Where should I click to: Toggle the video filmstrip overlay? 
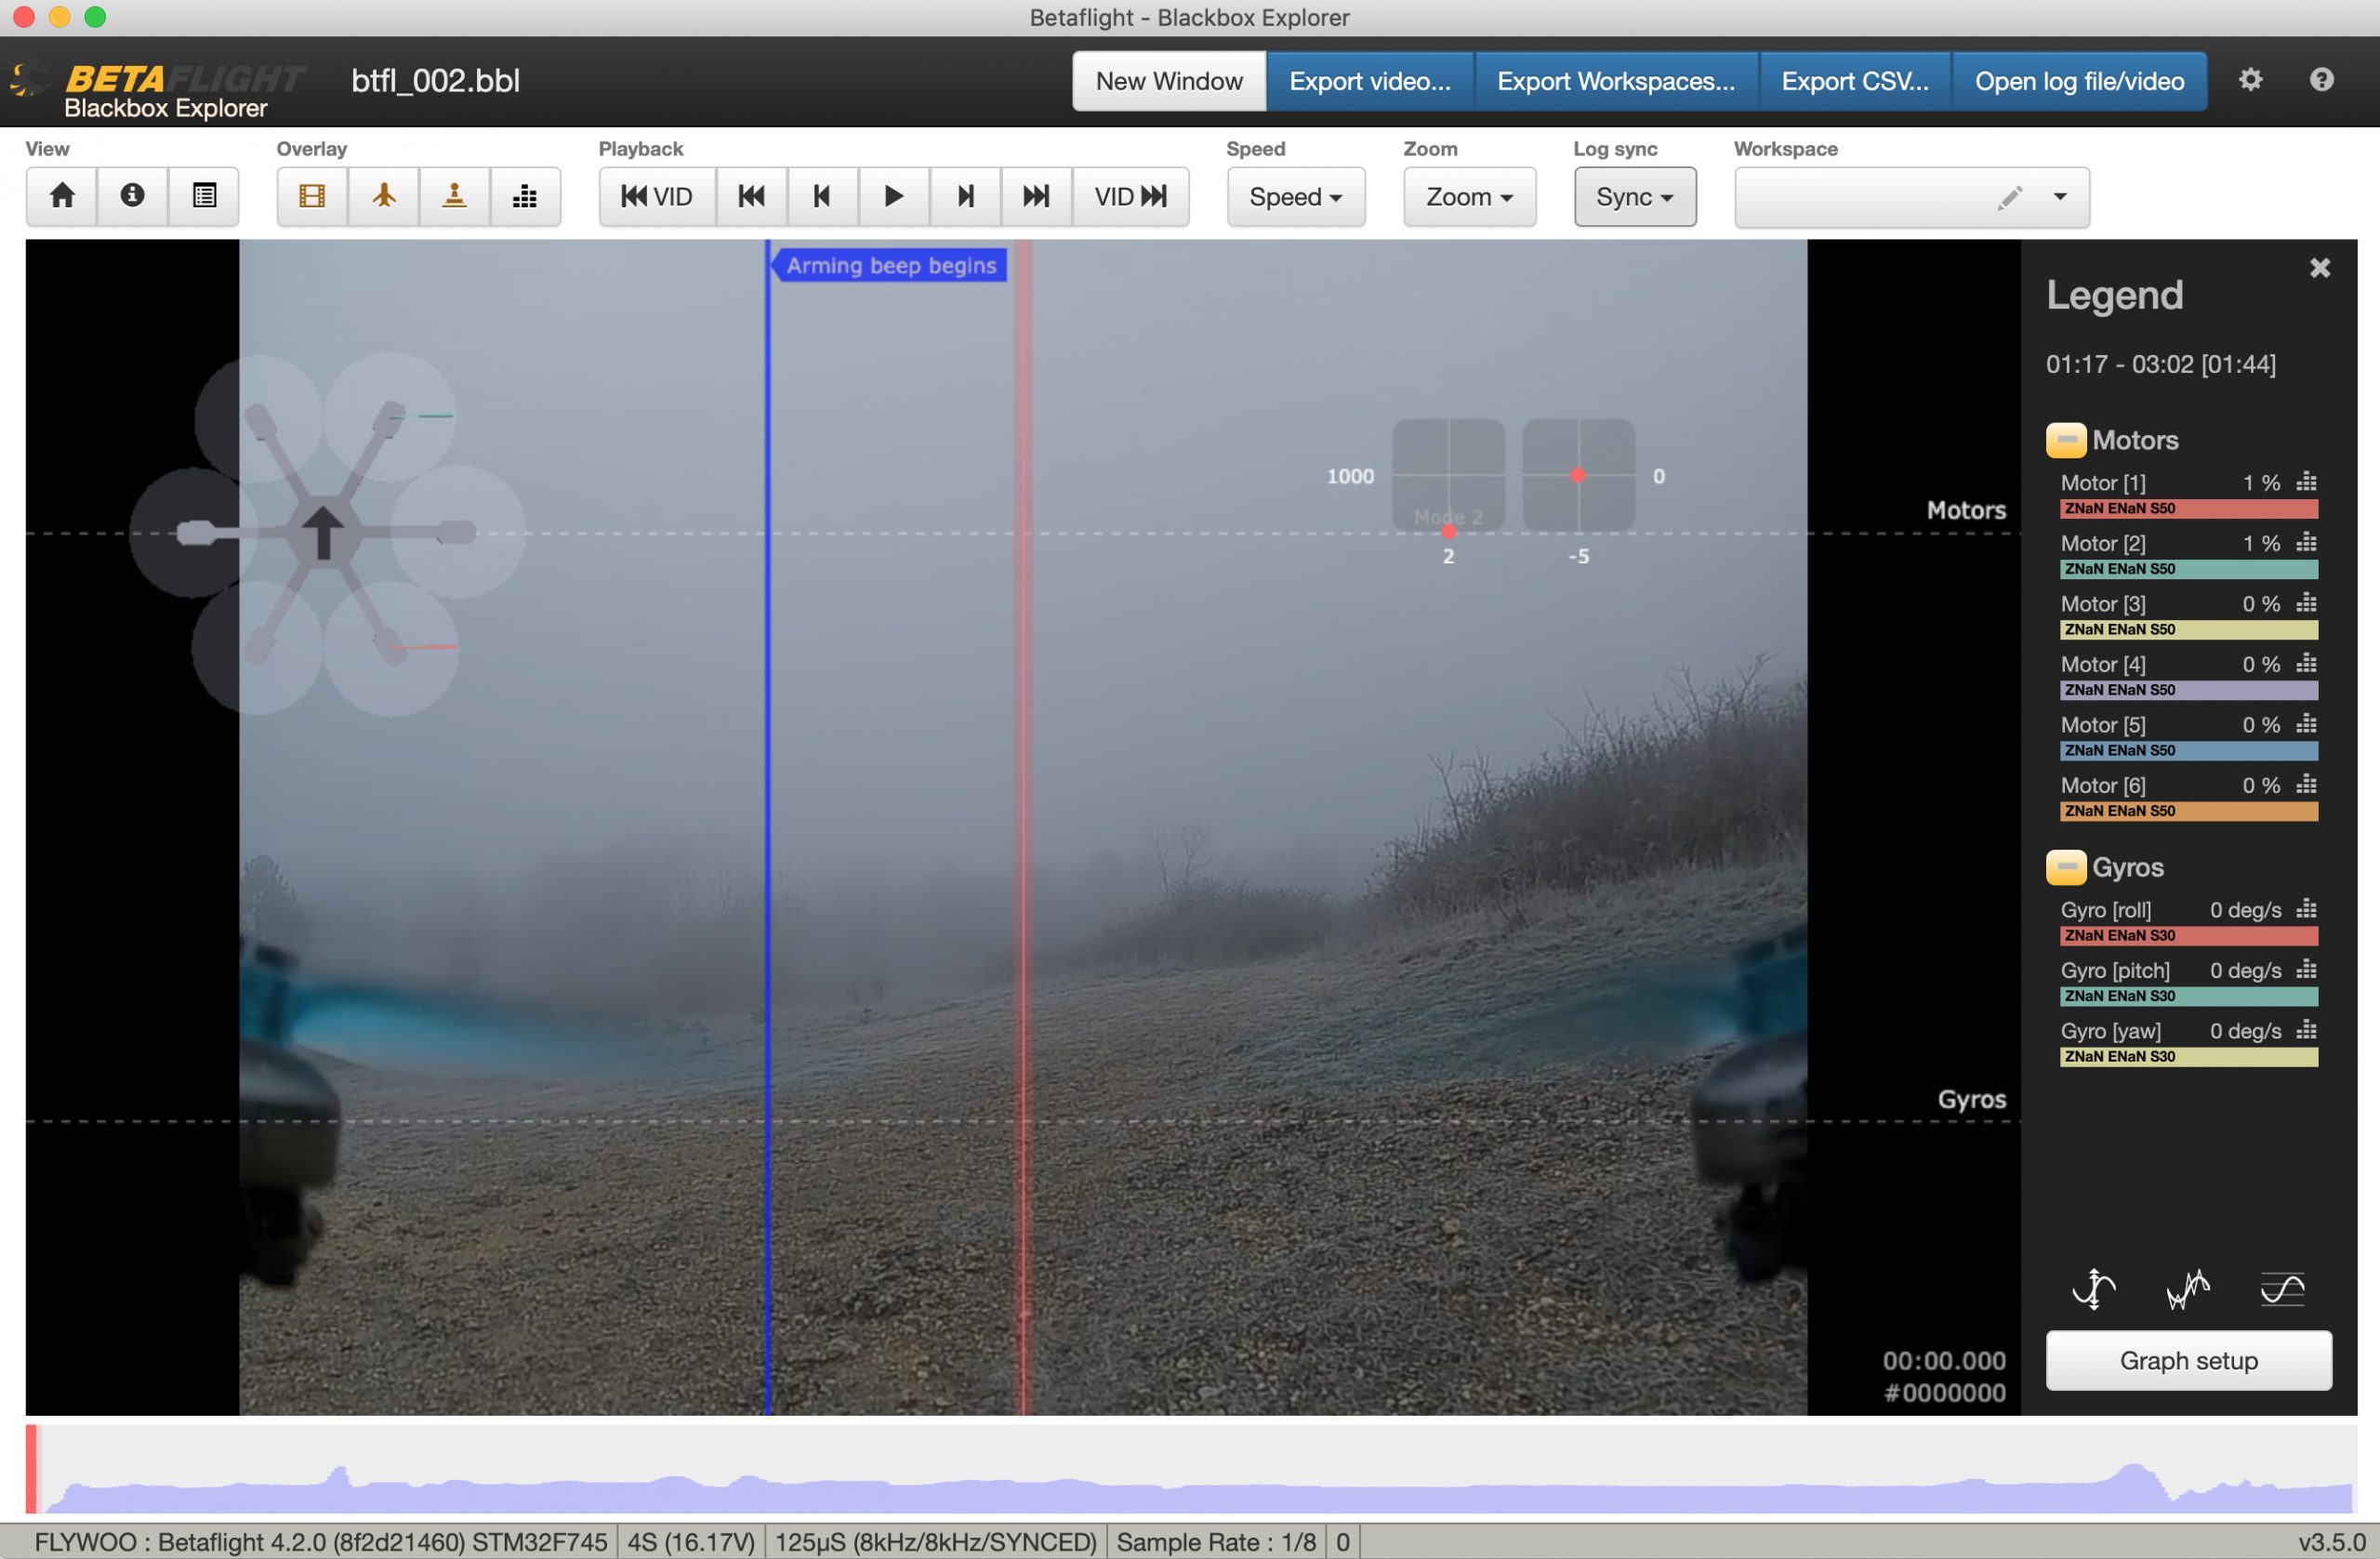coord(312,196)
